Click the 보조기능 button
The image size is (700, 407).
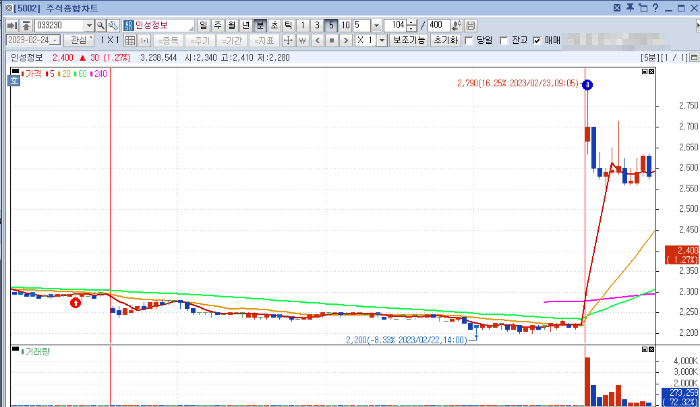click(409, 41)
